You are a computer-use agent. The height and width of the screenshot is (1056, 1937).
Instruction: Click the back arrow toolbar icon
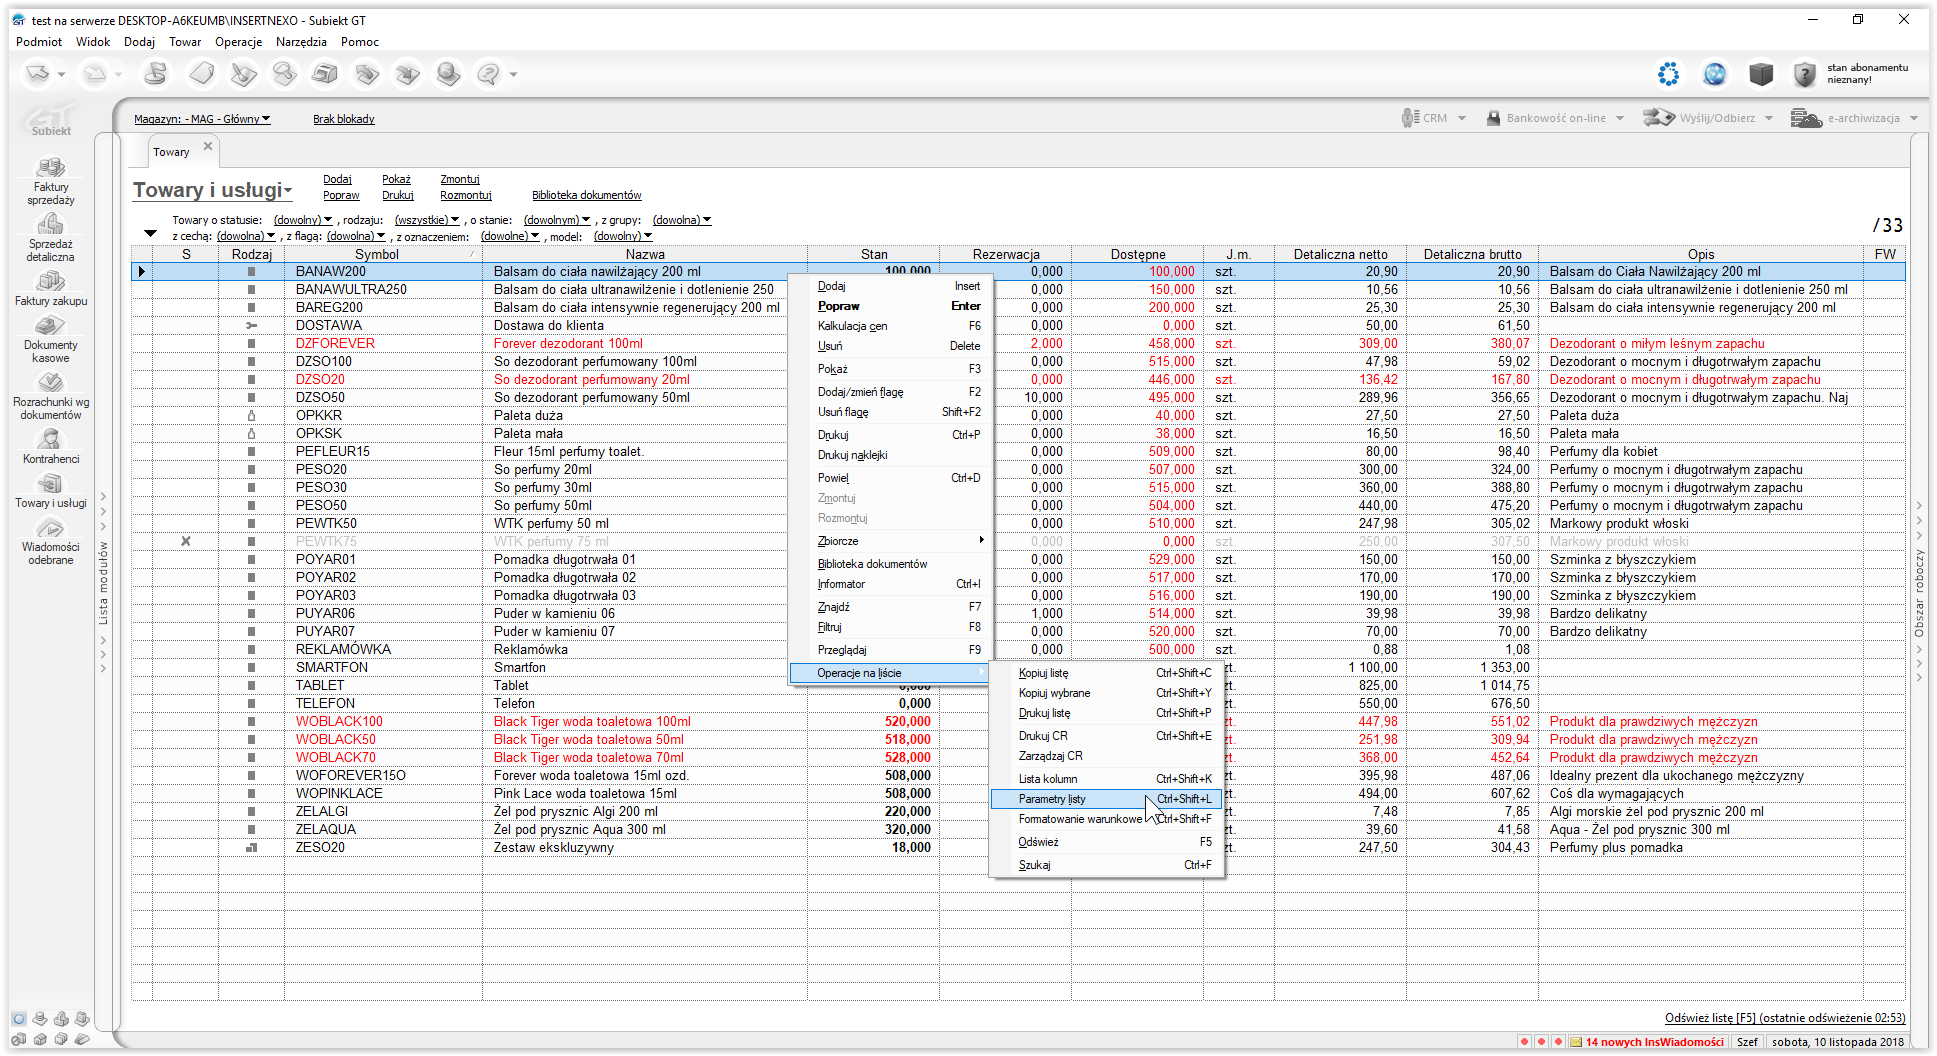[37, 73]
